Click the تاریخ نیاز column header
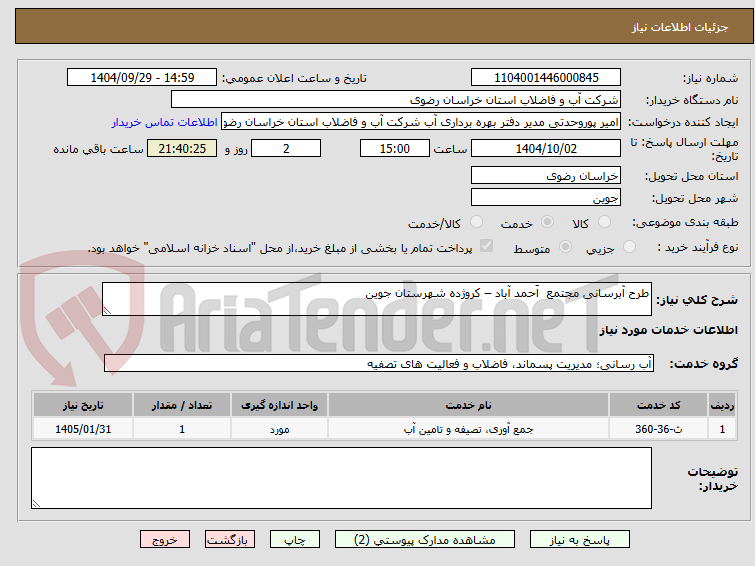This screenshot has height=566, width=755. [x=83, y=405]
